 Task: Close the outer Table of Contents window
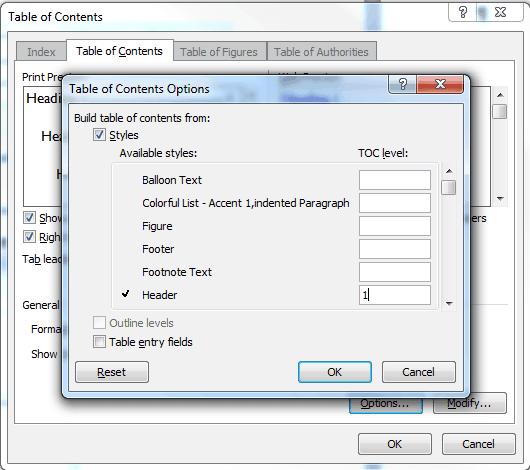coord(500,13)
